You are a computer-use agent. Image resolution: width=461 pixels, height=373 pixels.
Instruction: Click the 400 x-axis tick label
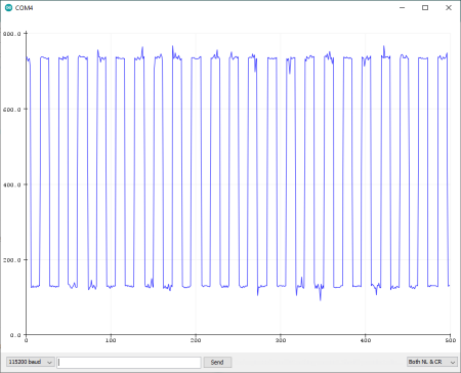point(366,340)
